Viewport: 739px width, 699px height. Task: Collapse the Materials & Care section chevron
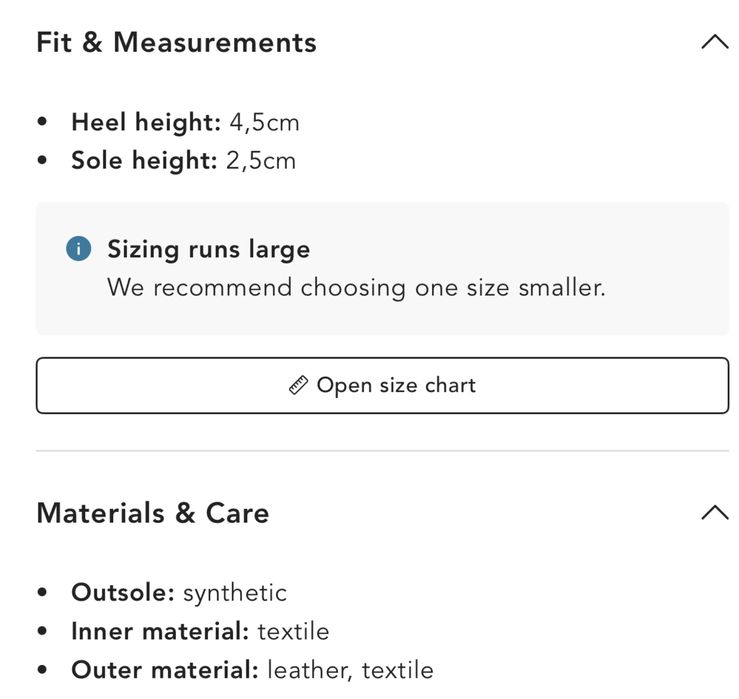point(714,513)
